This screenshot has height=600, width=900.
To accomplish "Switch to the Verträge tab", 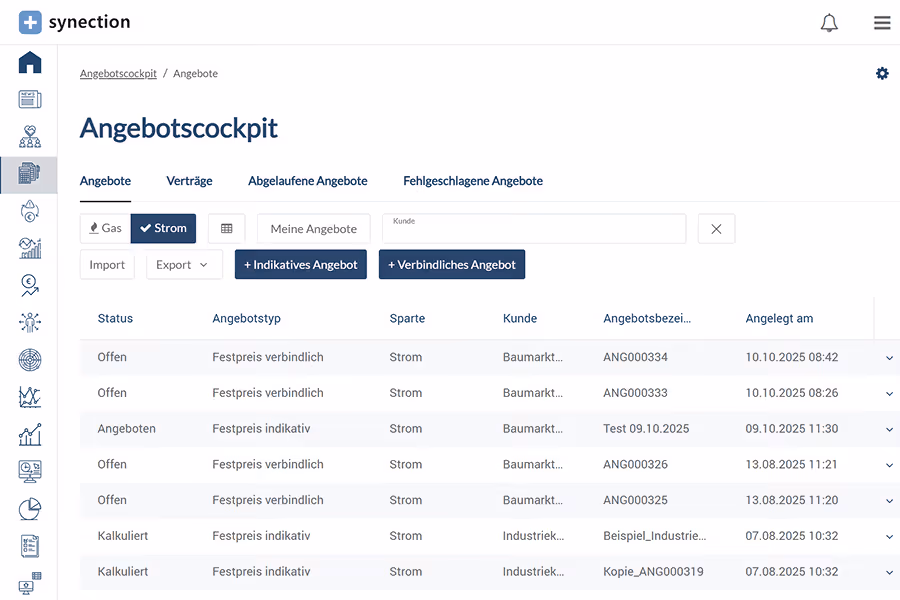I will coord(189,181).
